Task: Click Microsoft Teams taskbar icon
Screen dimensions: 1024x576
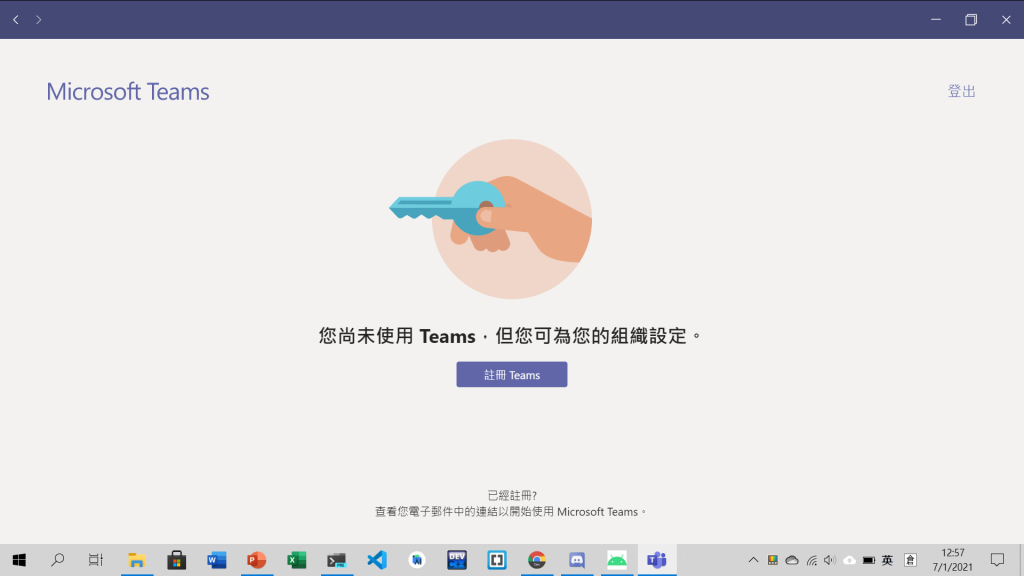Action: click(x=657, y=560)
